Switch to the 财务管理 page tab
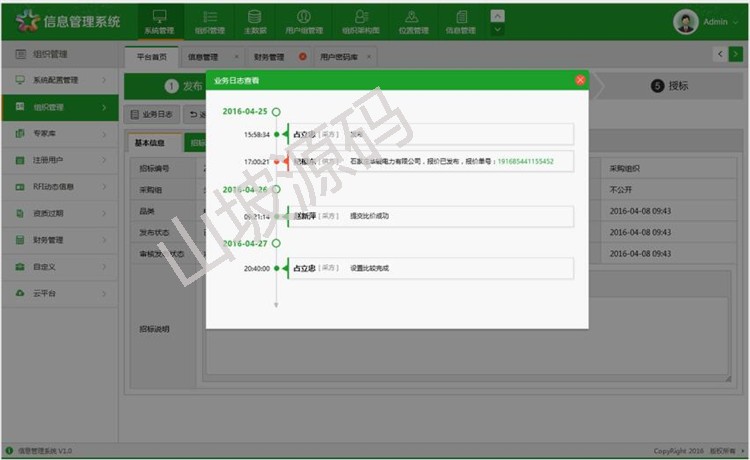 coord(269,57)
